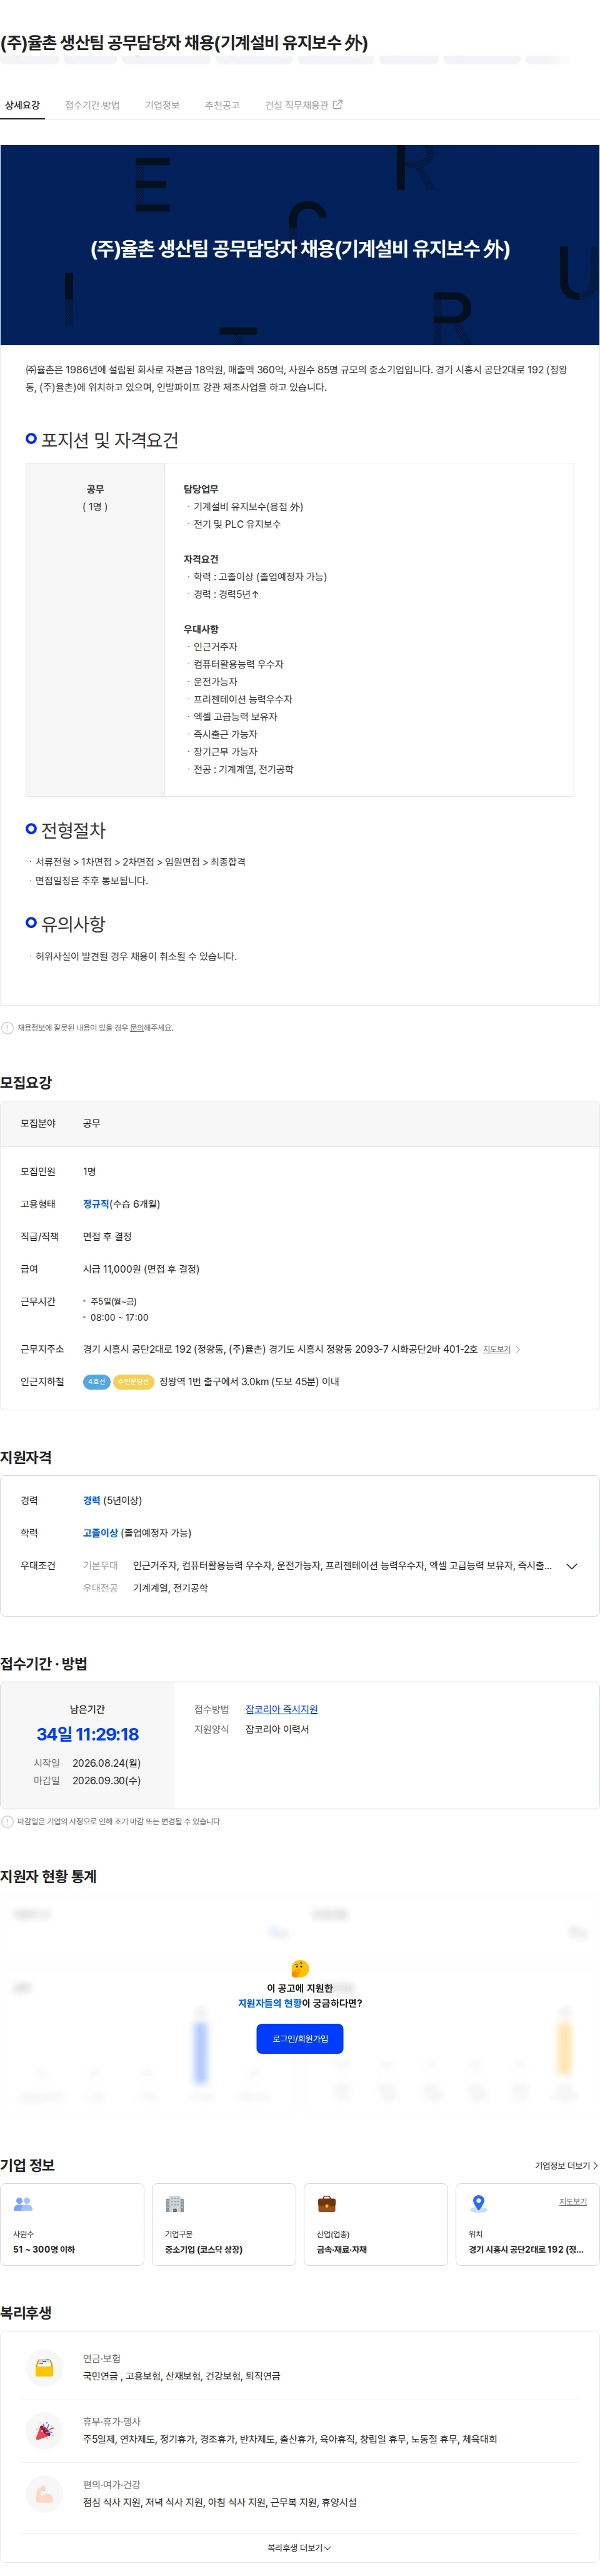Screen dimensions: 600x2576
Task: Switch to 기업정보 tab
Action: 162,105
